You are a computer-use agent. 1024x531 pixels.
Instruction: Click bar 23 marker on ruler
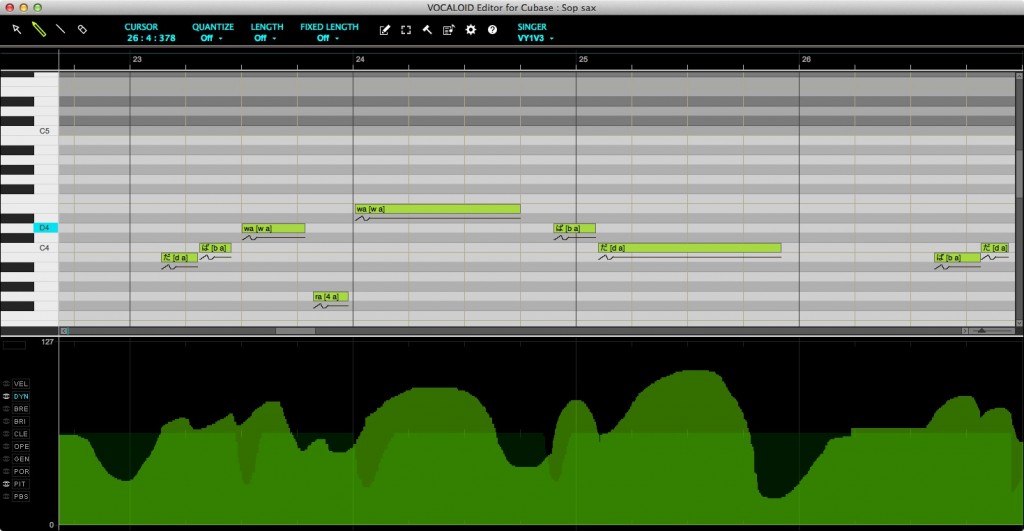point(136,59)
